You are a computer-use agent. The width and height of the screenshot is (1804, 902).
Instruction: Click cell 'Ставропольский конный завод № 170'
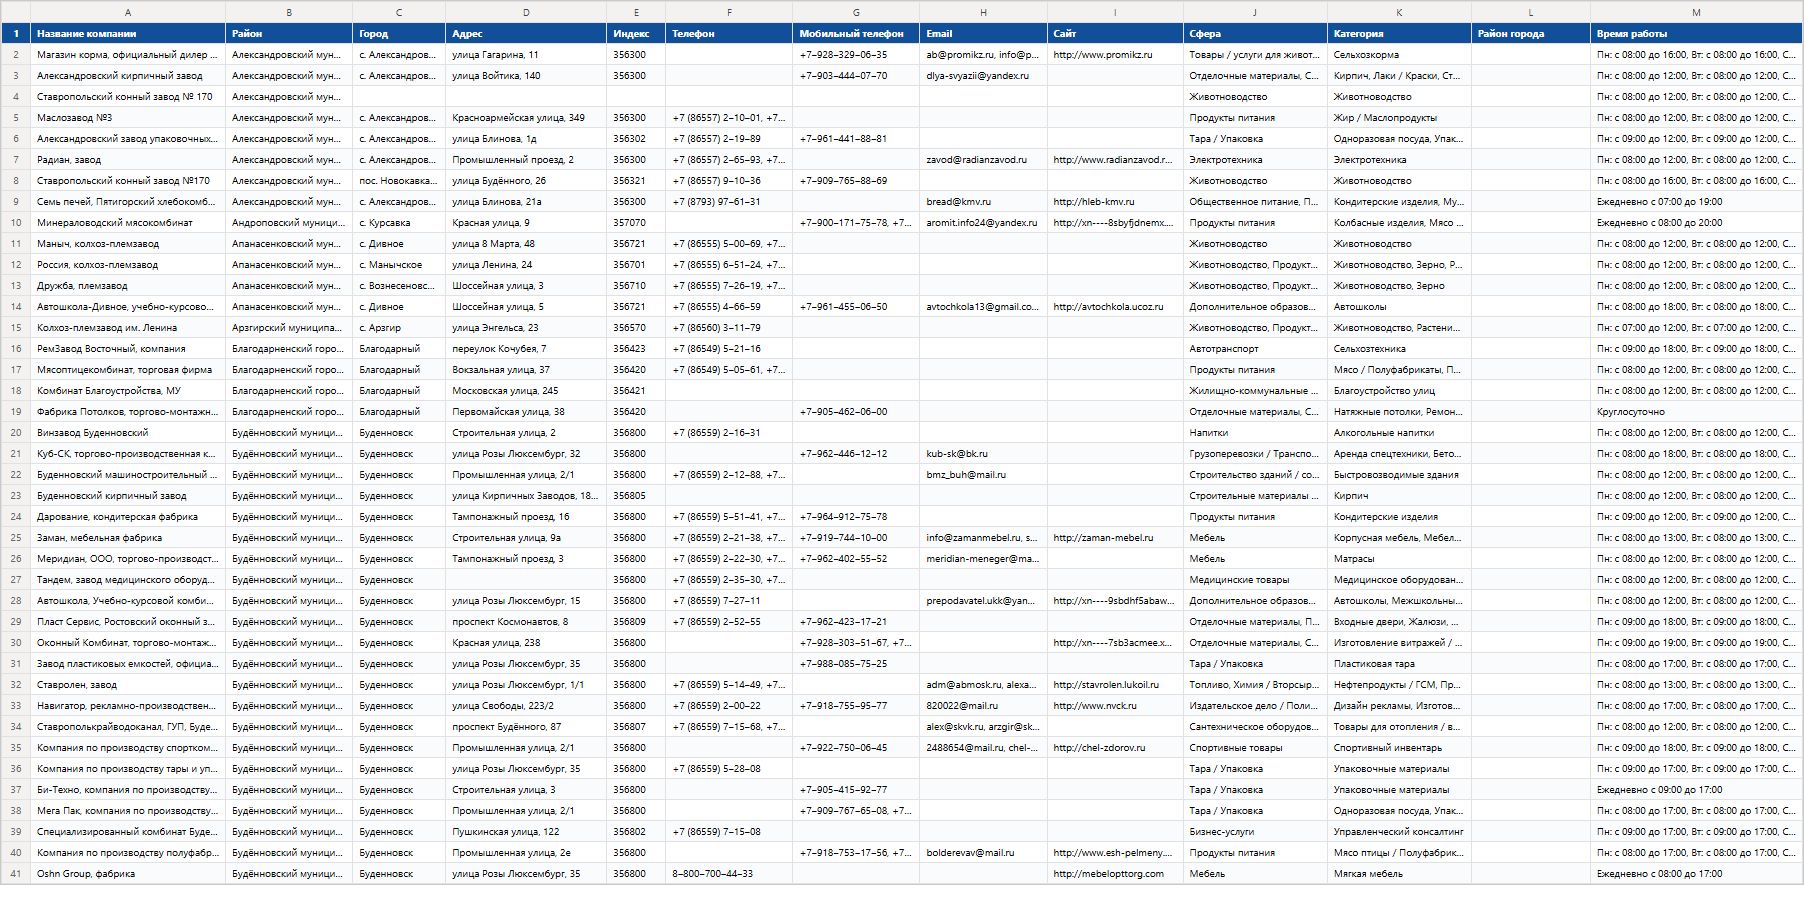[x=128, y=96]
